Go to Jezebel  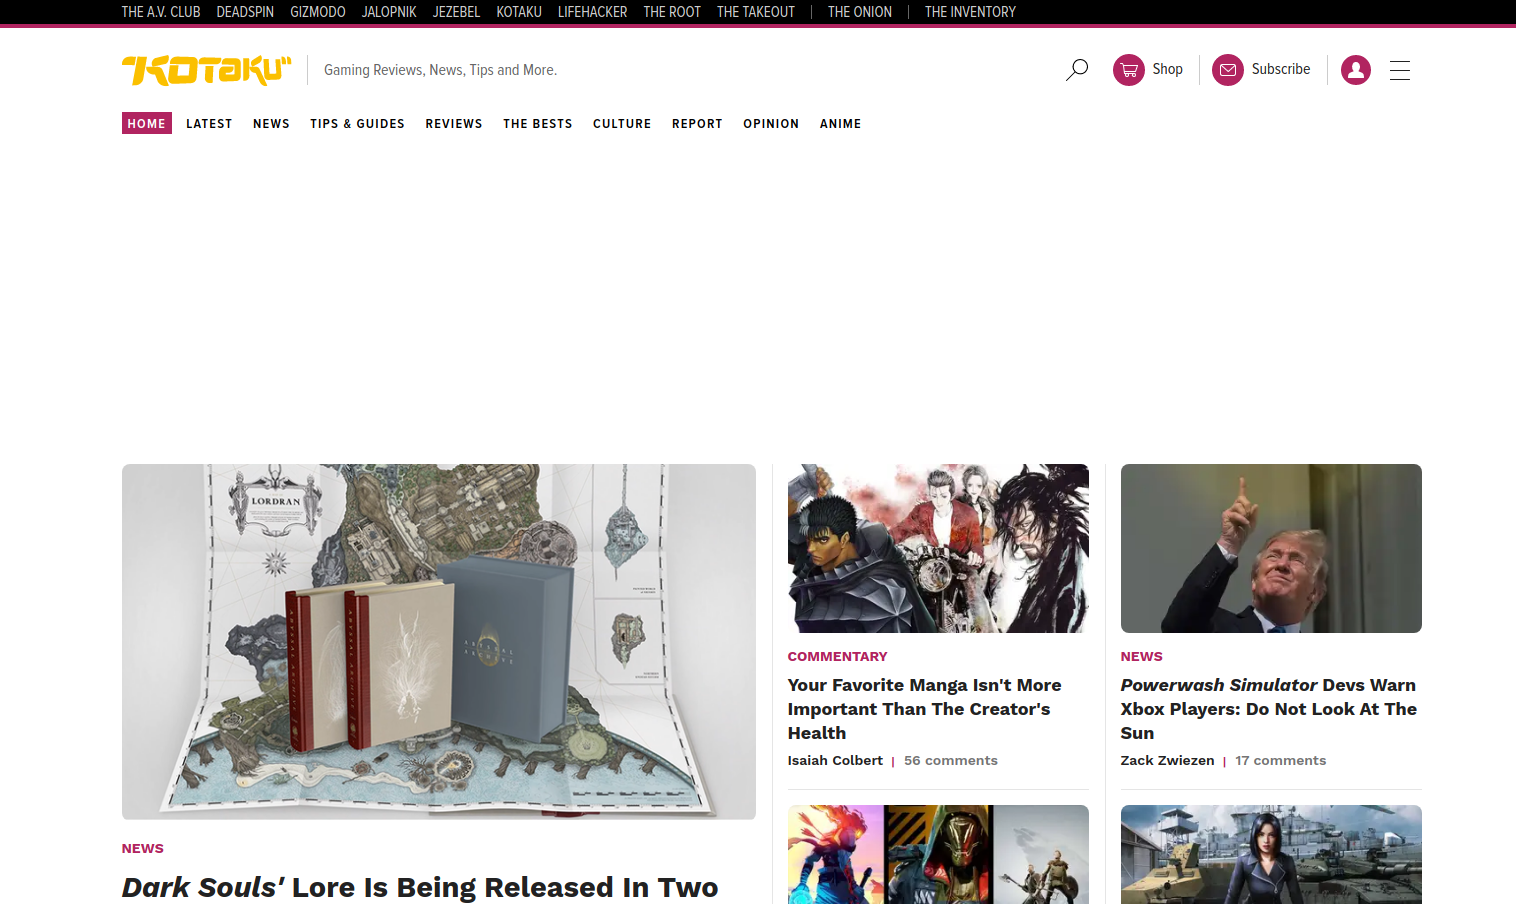tap(456, 12)
